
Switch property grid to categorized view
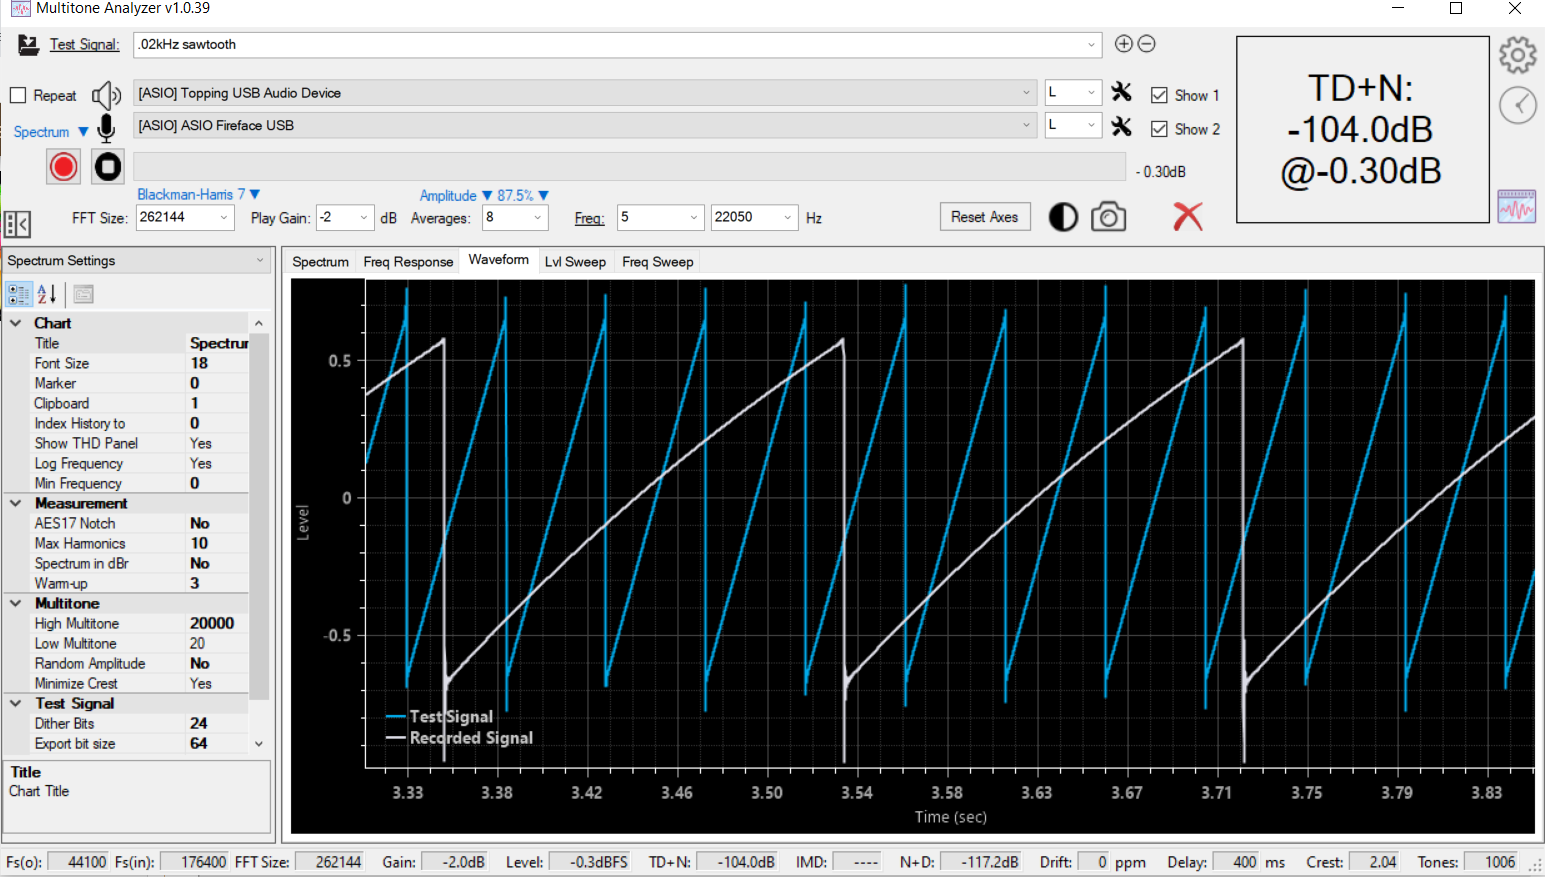tap(19, 294)
